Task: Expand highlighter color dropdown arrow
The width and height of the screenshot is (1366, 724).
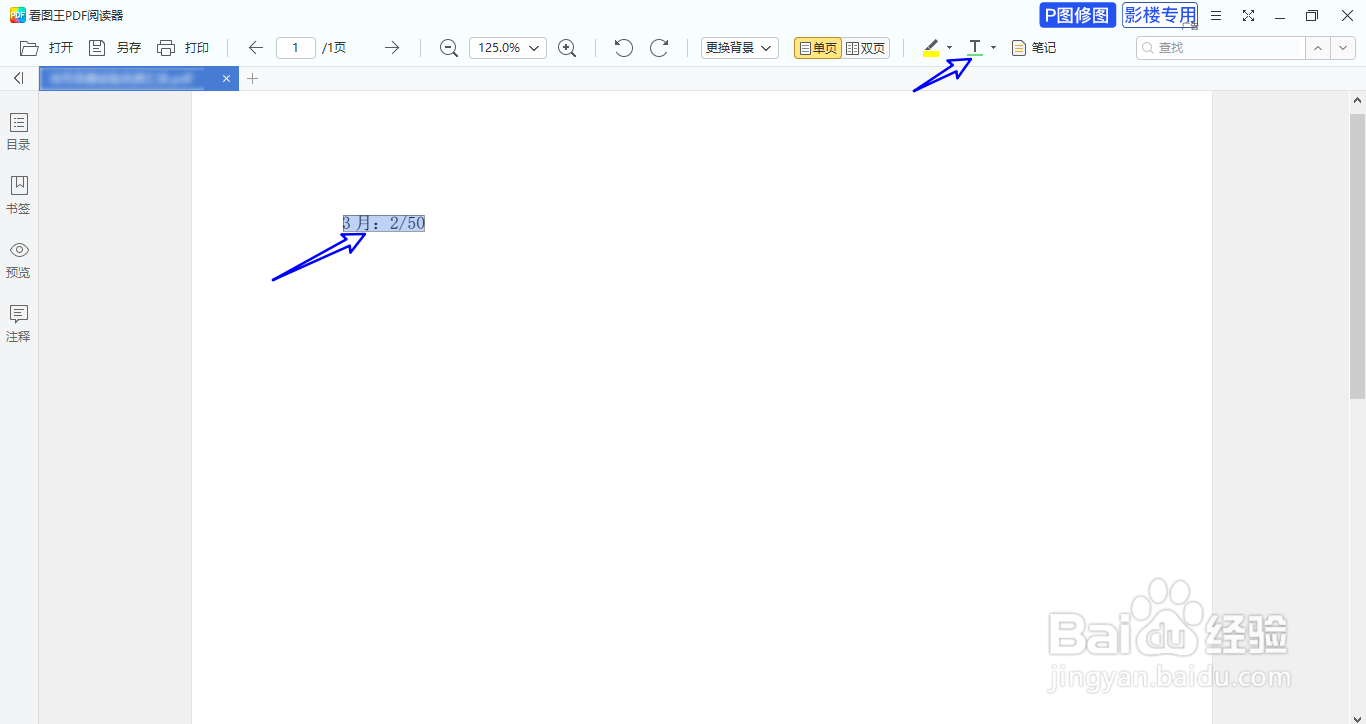Action: point(949,48)
